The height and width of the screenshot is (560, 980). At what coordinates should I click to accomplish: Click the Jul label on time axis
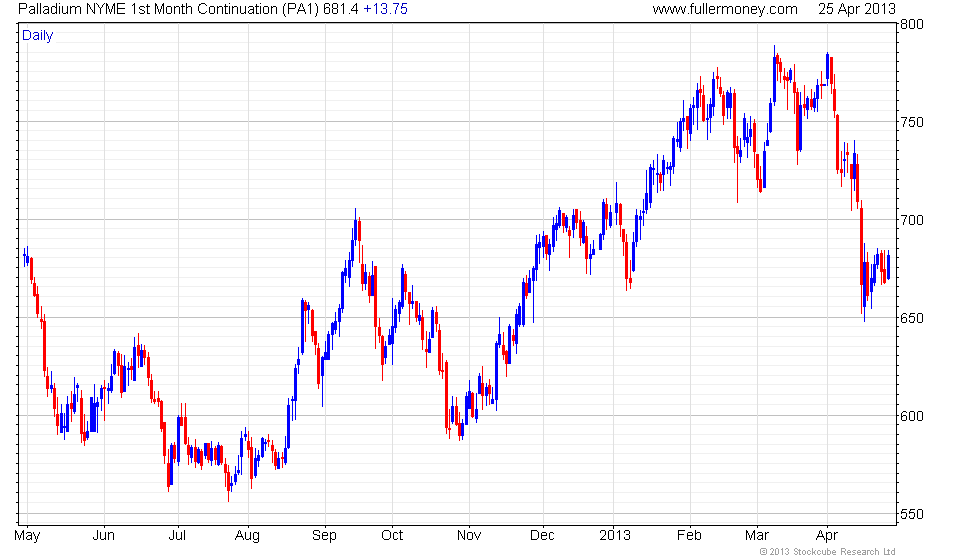[178, 536]
